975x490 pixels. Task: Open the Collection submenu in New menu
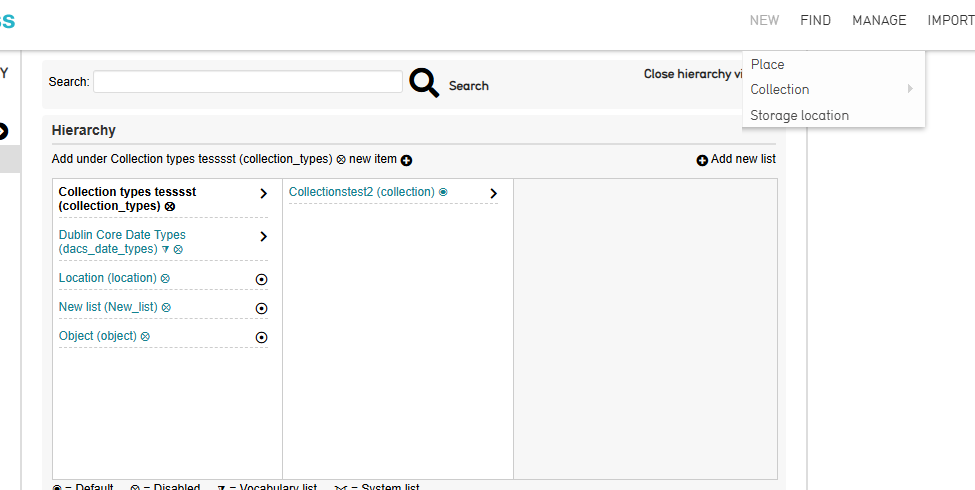pos(780,90)
